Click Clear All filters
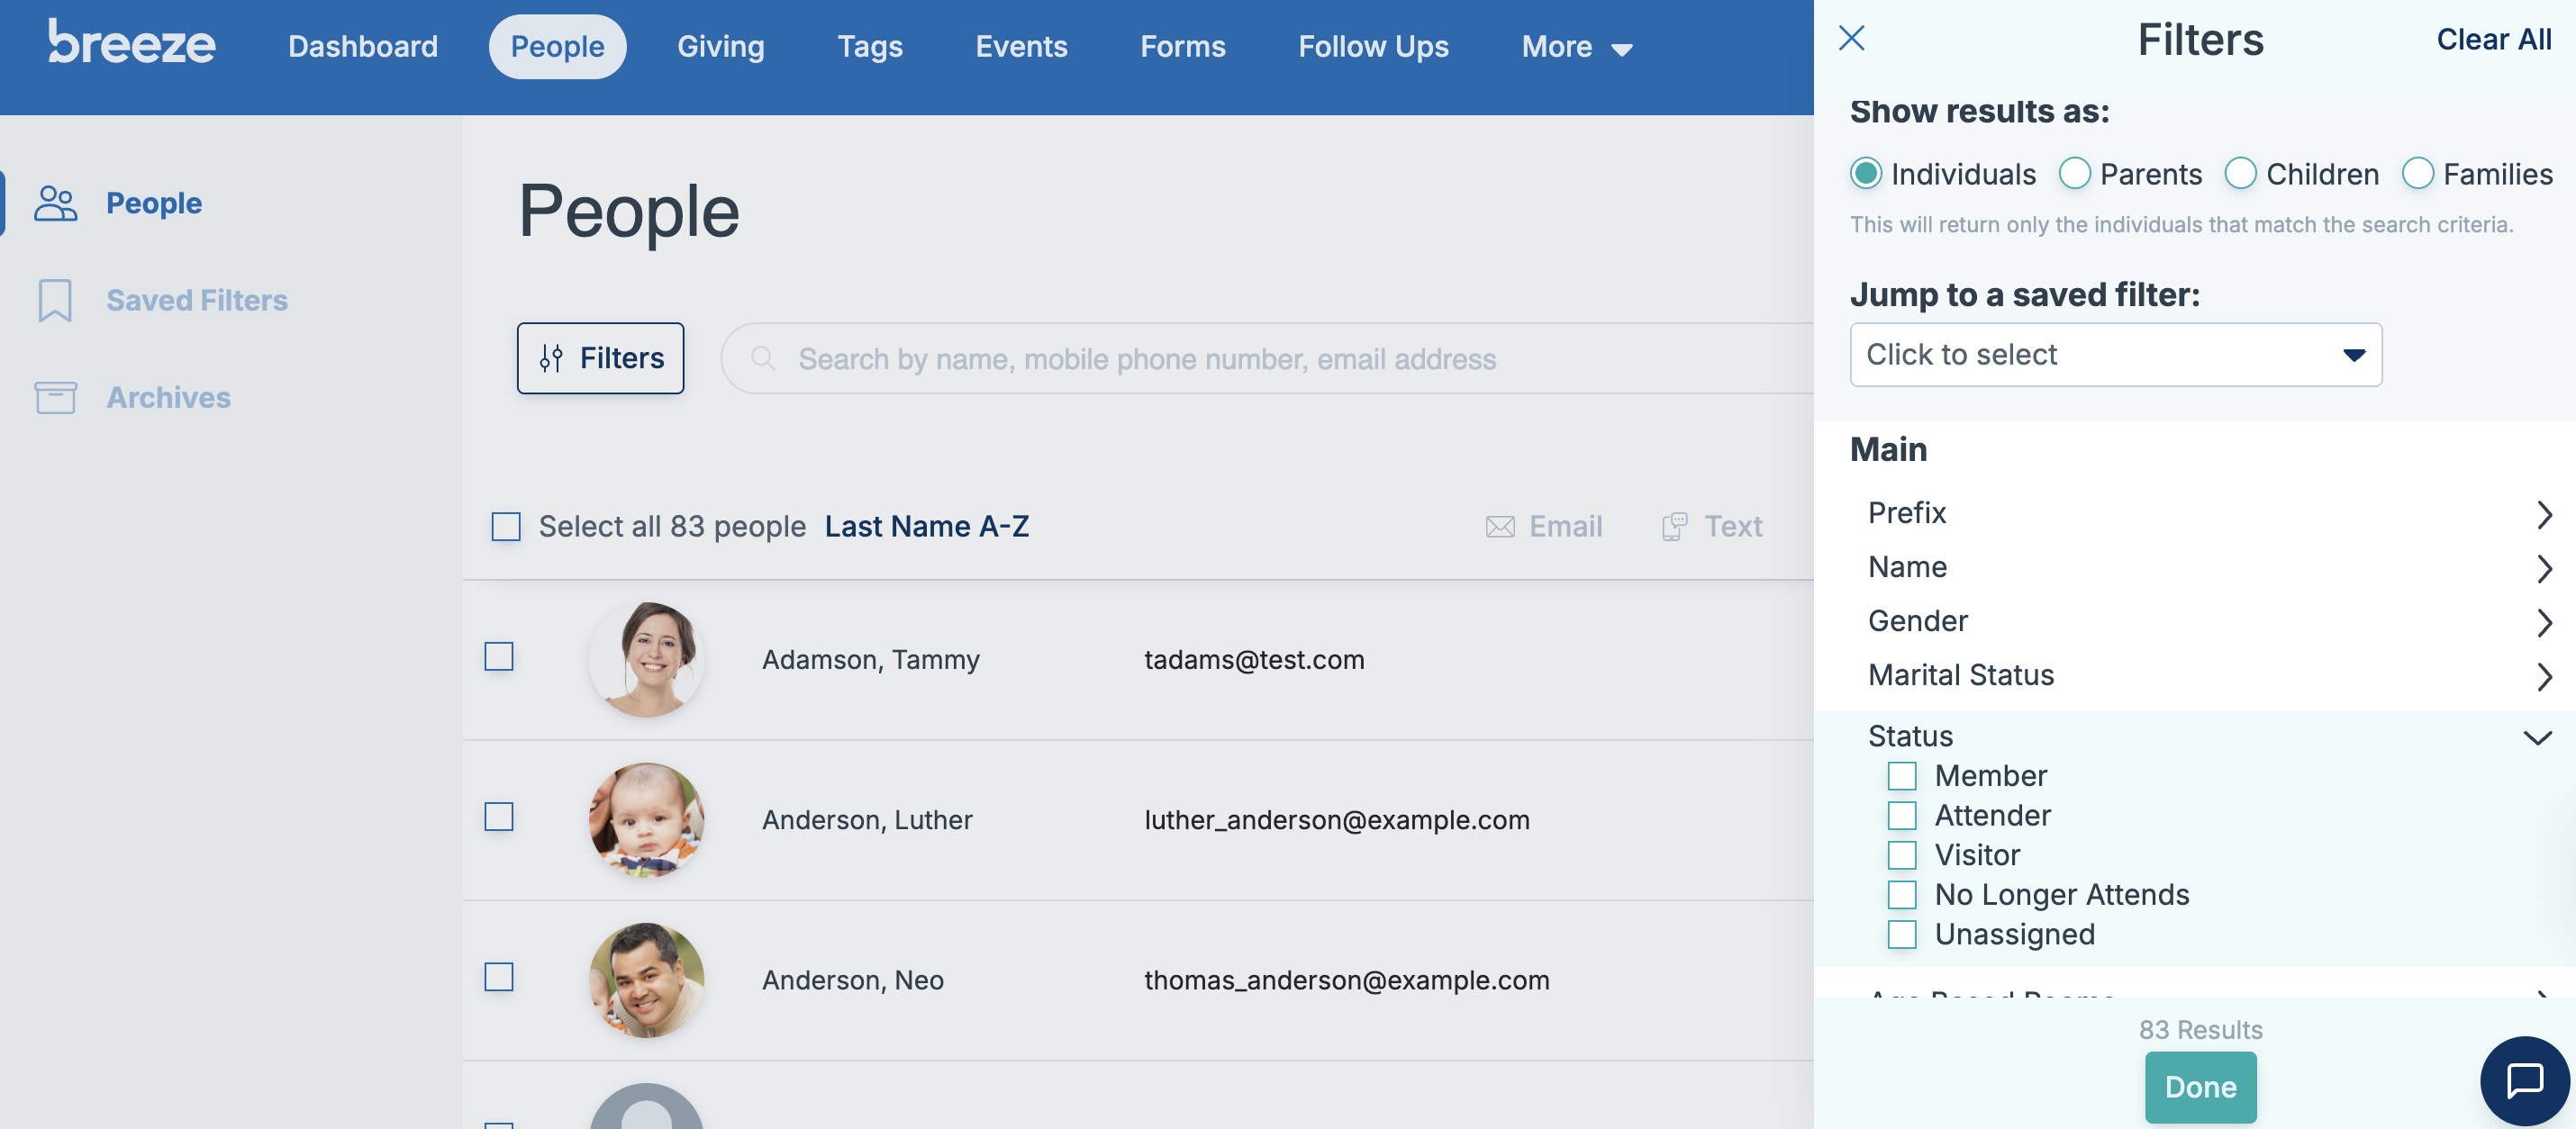2576x1129 pixels. [x=2493, y=39]
